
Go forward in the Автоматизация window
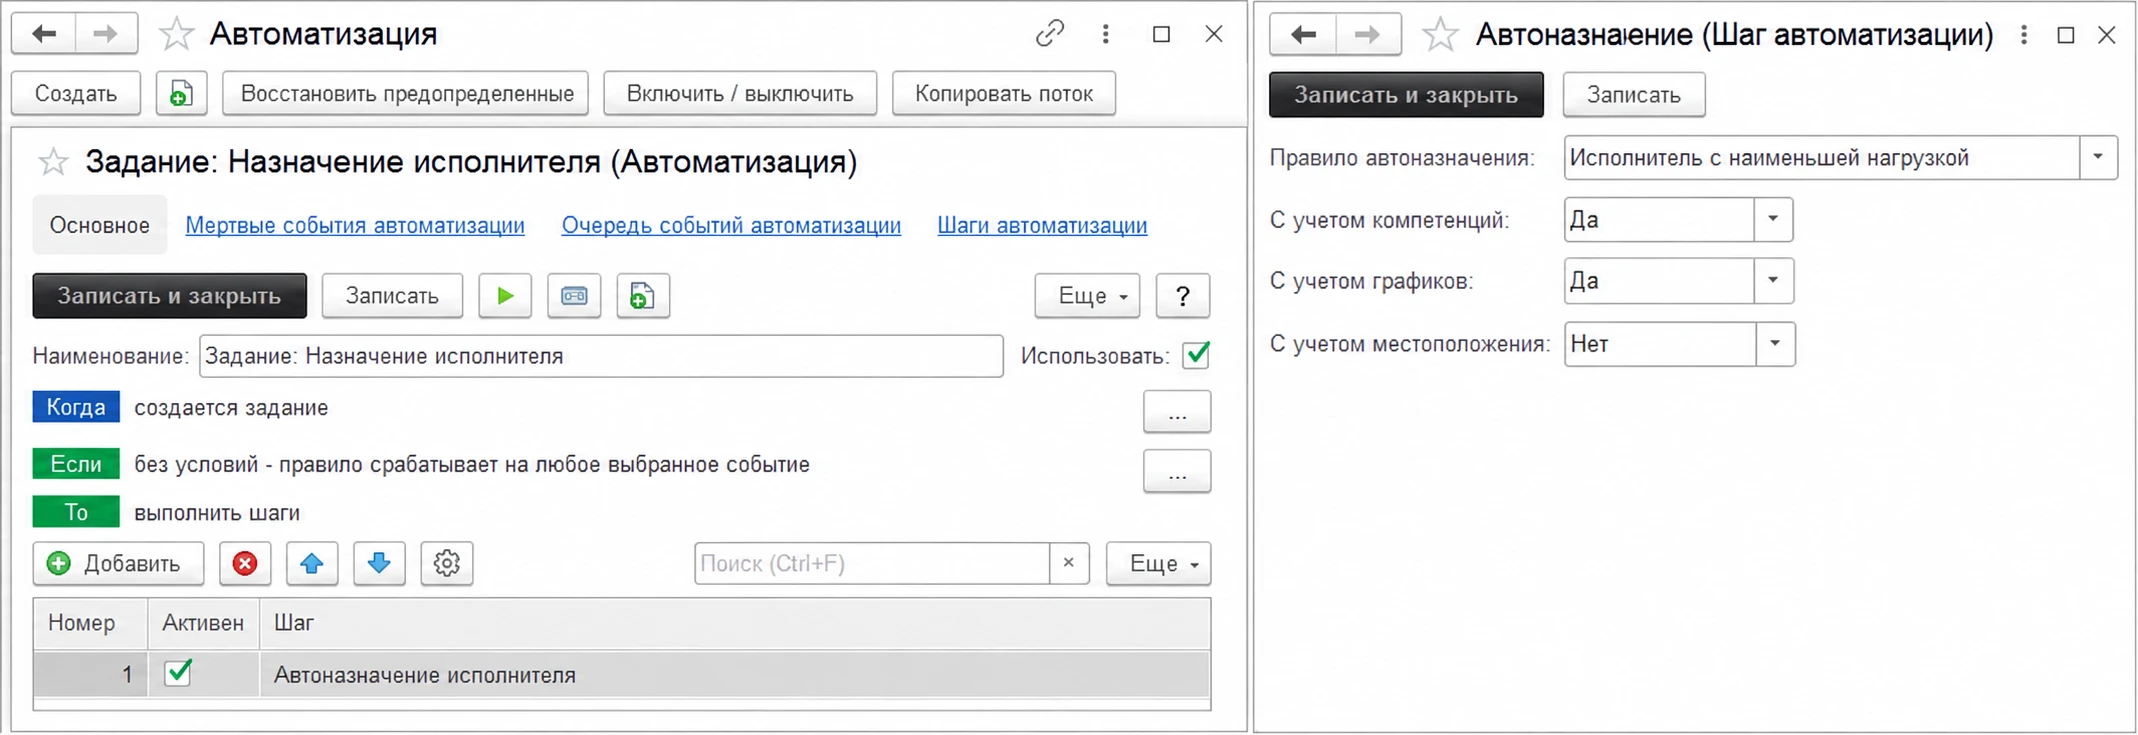click(x=106, y=34)
